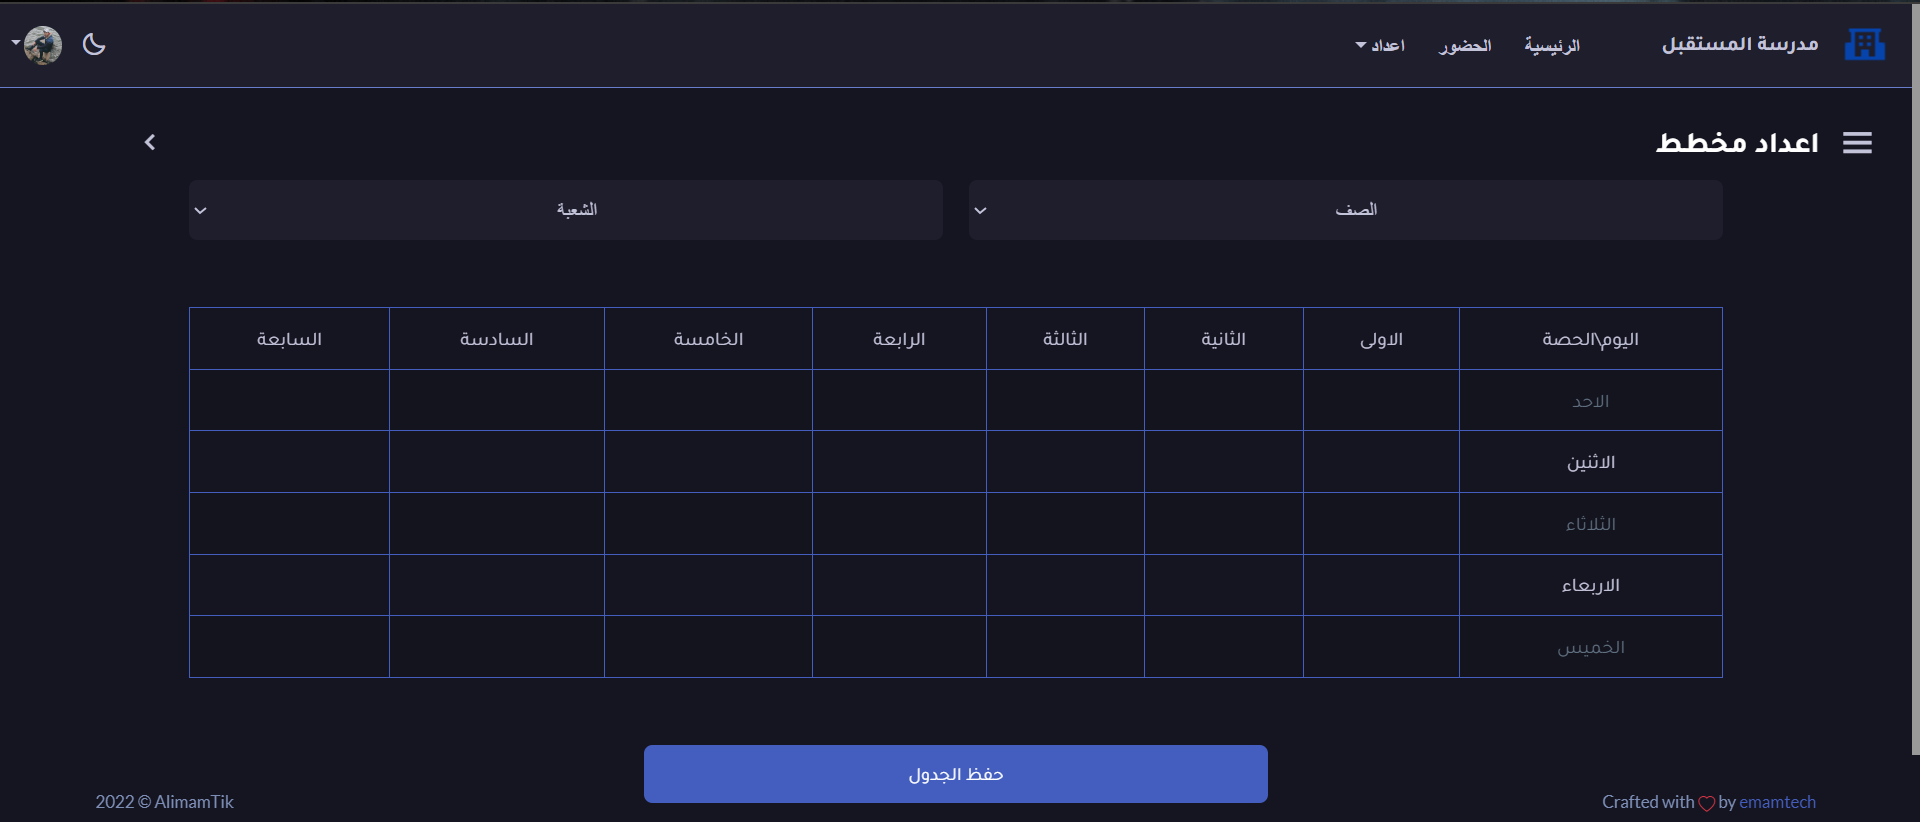The image size is (1920, 822).
Task: Expand the اعداد navigation dropdown
Action: (x=1380, y=46)
